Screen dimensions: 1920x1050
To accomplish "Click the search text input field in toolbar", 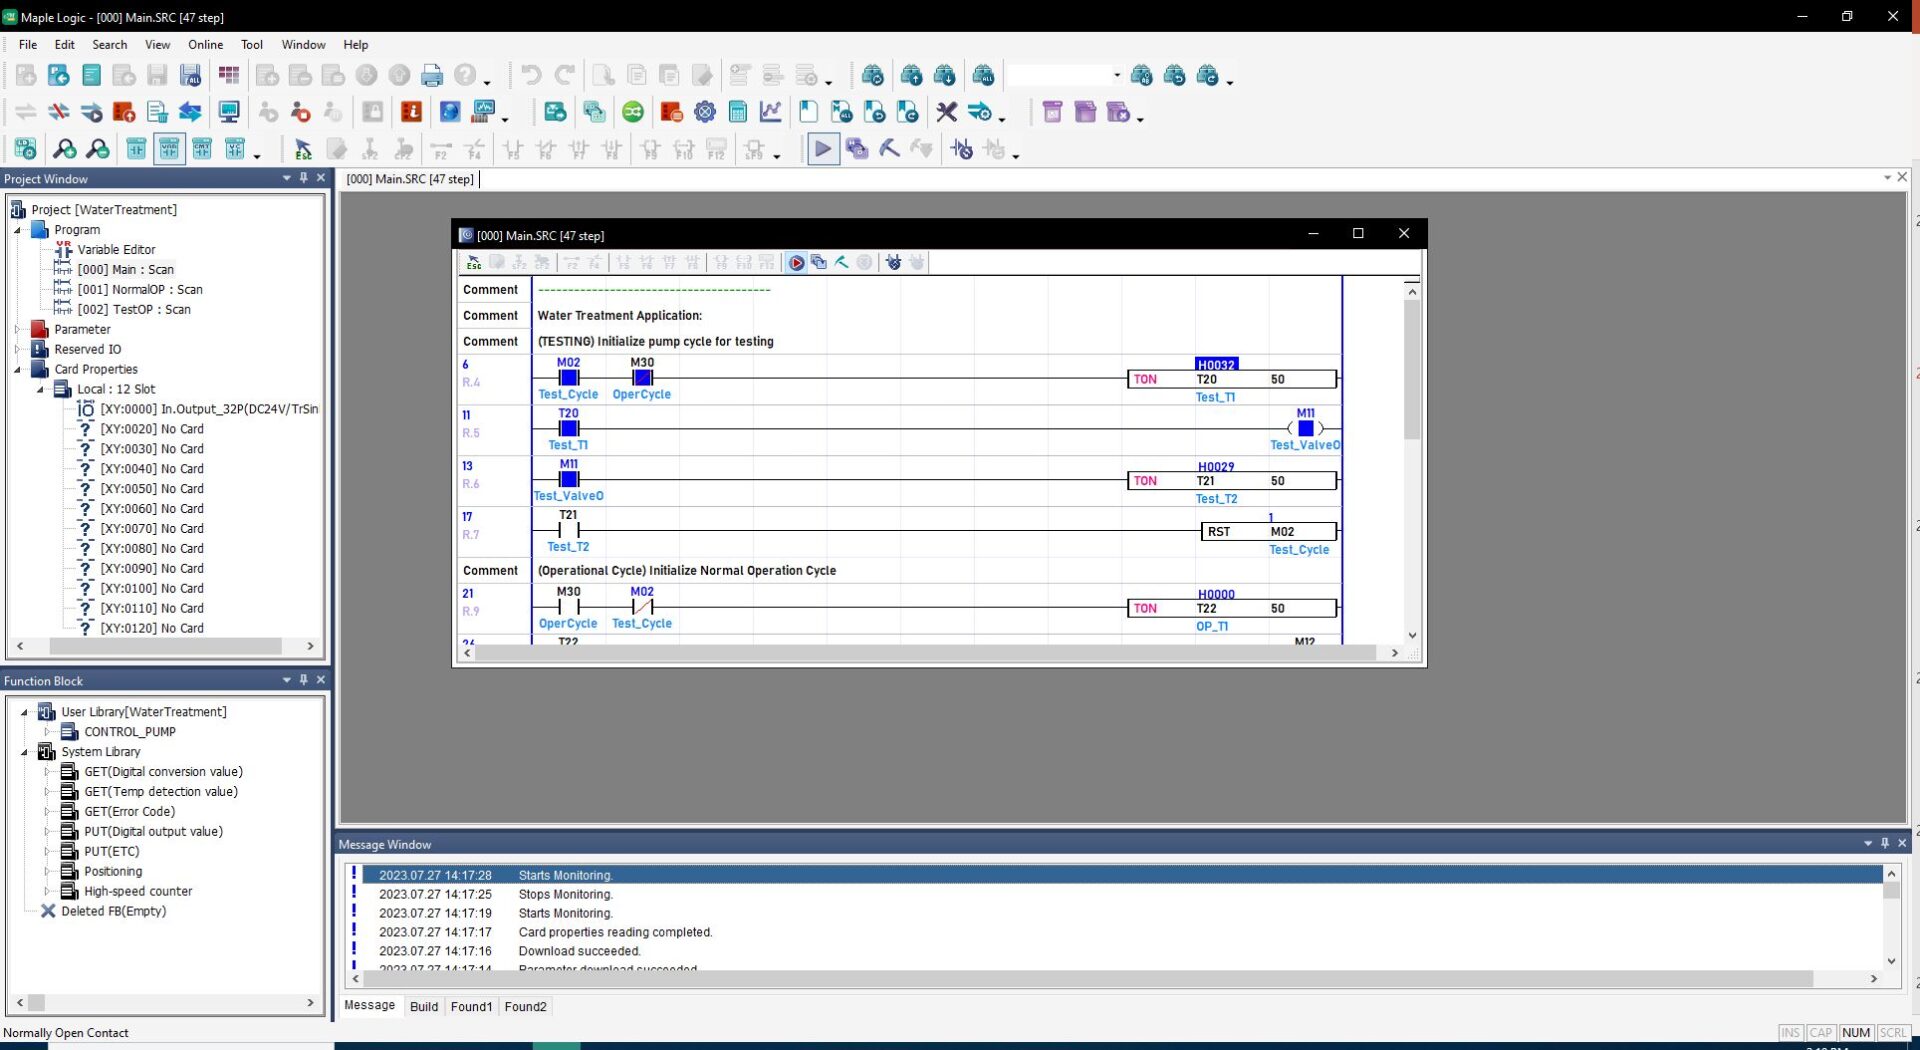I will coord(1058,75).
